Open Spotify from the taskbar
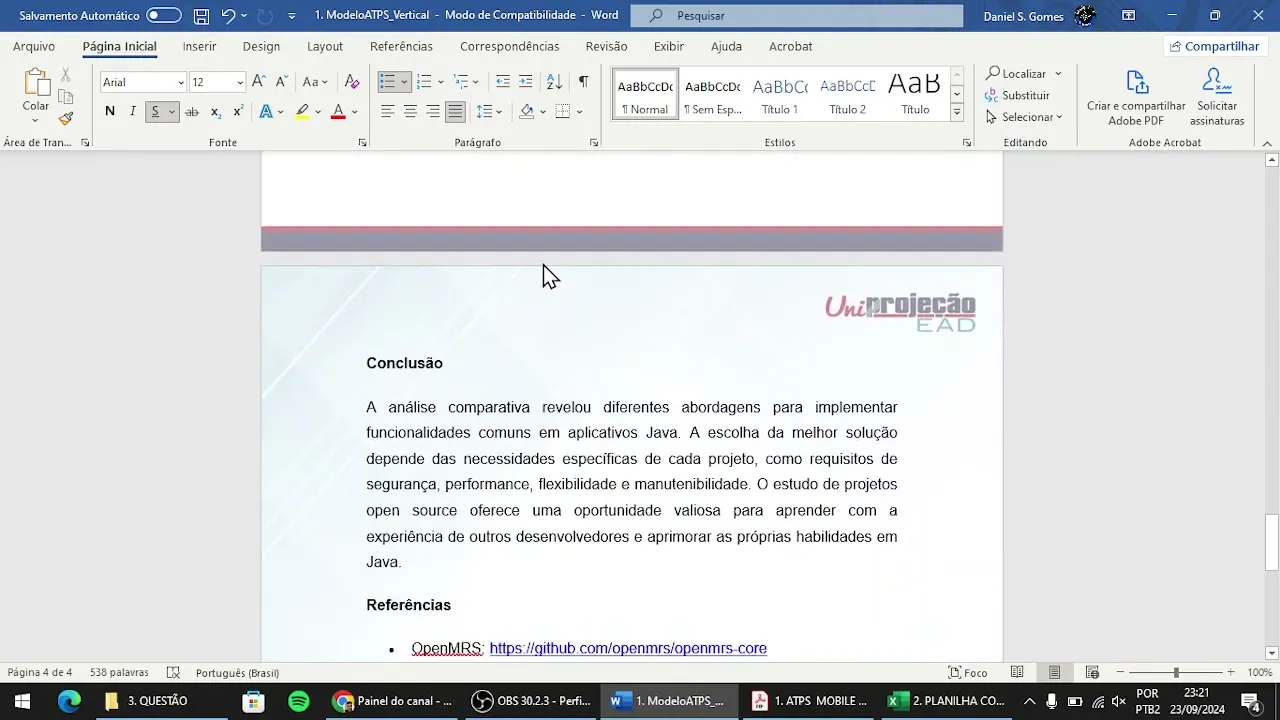Viewport: 1280px width, 720px height. 298,701
